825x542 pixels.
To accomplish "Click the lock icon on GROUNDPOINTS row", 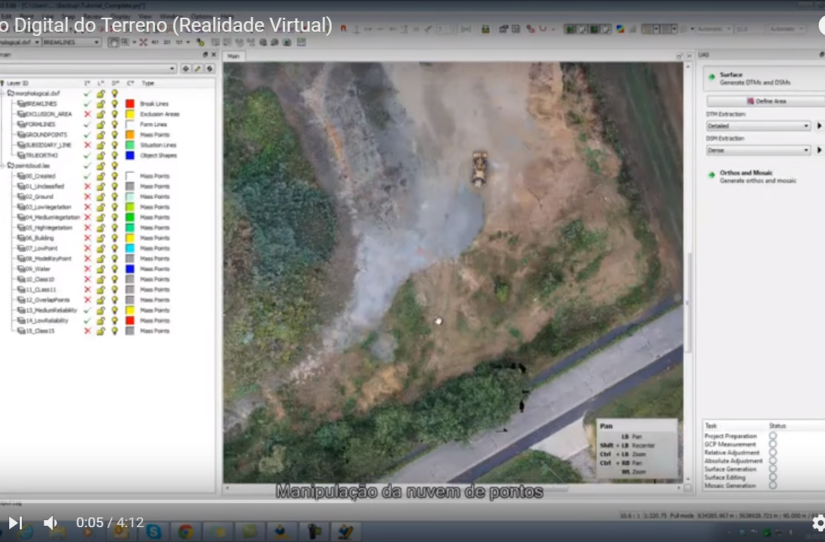I will [x=100, y=135].
